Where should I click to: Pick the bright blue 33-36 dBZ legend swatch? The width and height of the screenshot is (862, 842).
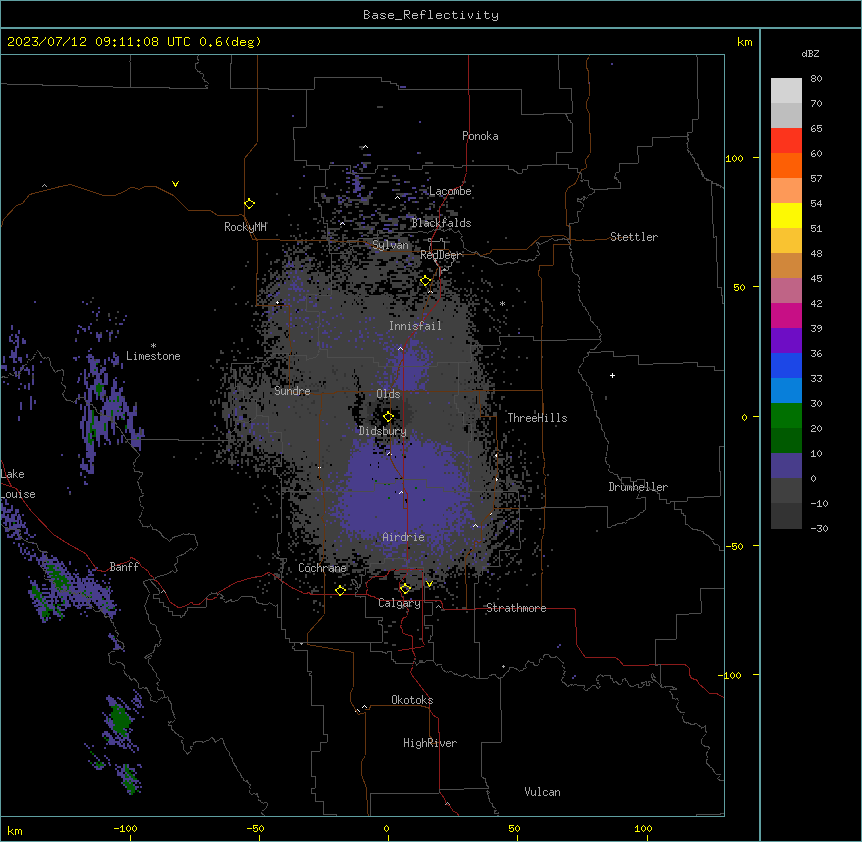click(786, 365)
